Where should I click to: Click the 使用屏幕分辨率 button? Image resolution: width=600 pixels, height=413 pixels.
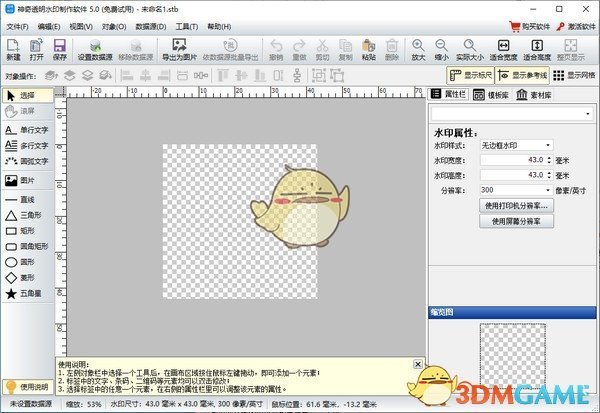[x=516, y=221]
